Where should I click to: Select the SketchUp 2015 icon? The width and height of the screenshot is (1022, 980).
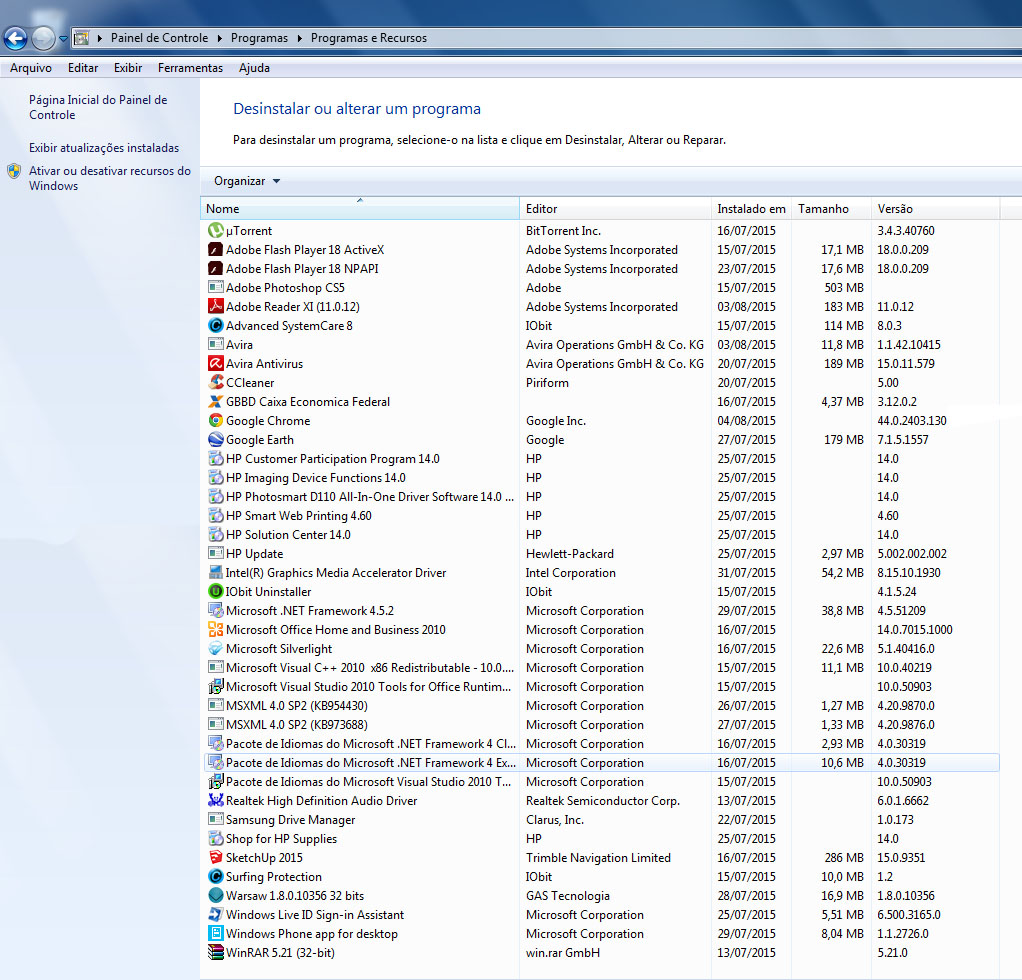[x=215, y=858]
